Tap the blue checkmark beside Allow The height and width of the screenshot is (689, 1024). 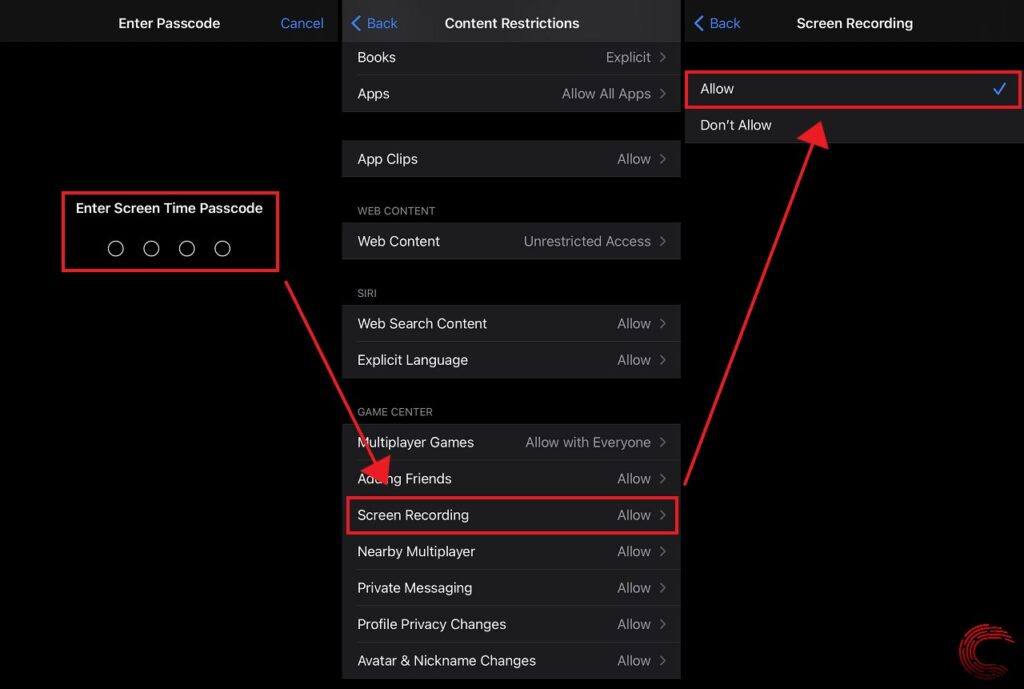coord(999,89)
